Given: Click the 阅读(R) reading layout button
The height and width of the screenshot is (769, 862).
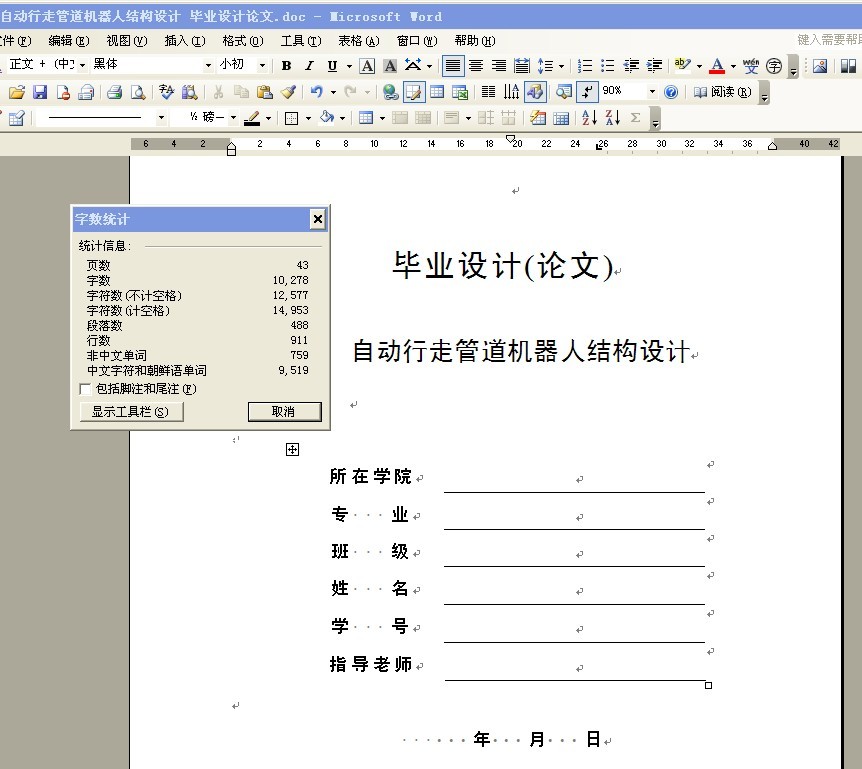Looking at the screenshot, I should (722, 92).
